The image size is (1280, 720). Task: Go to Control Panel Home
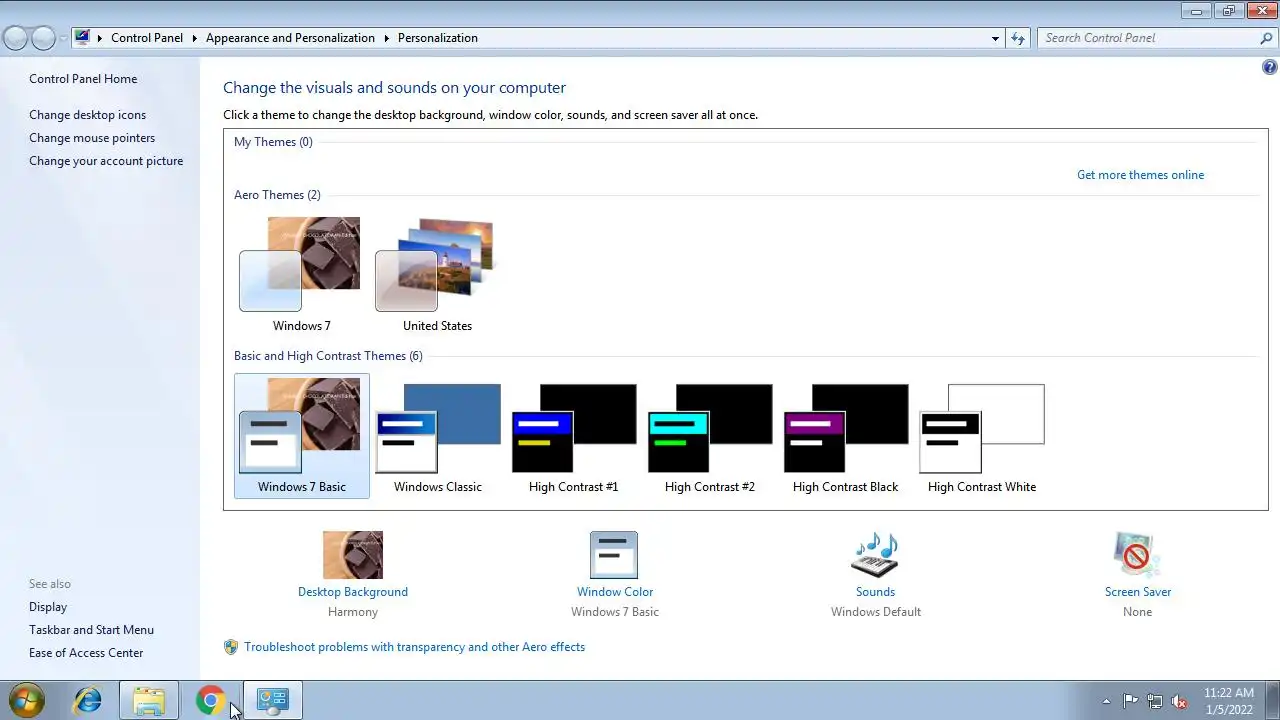click(x=83, y=79)
